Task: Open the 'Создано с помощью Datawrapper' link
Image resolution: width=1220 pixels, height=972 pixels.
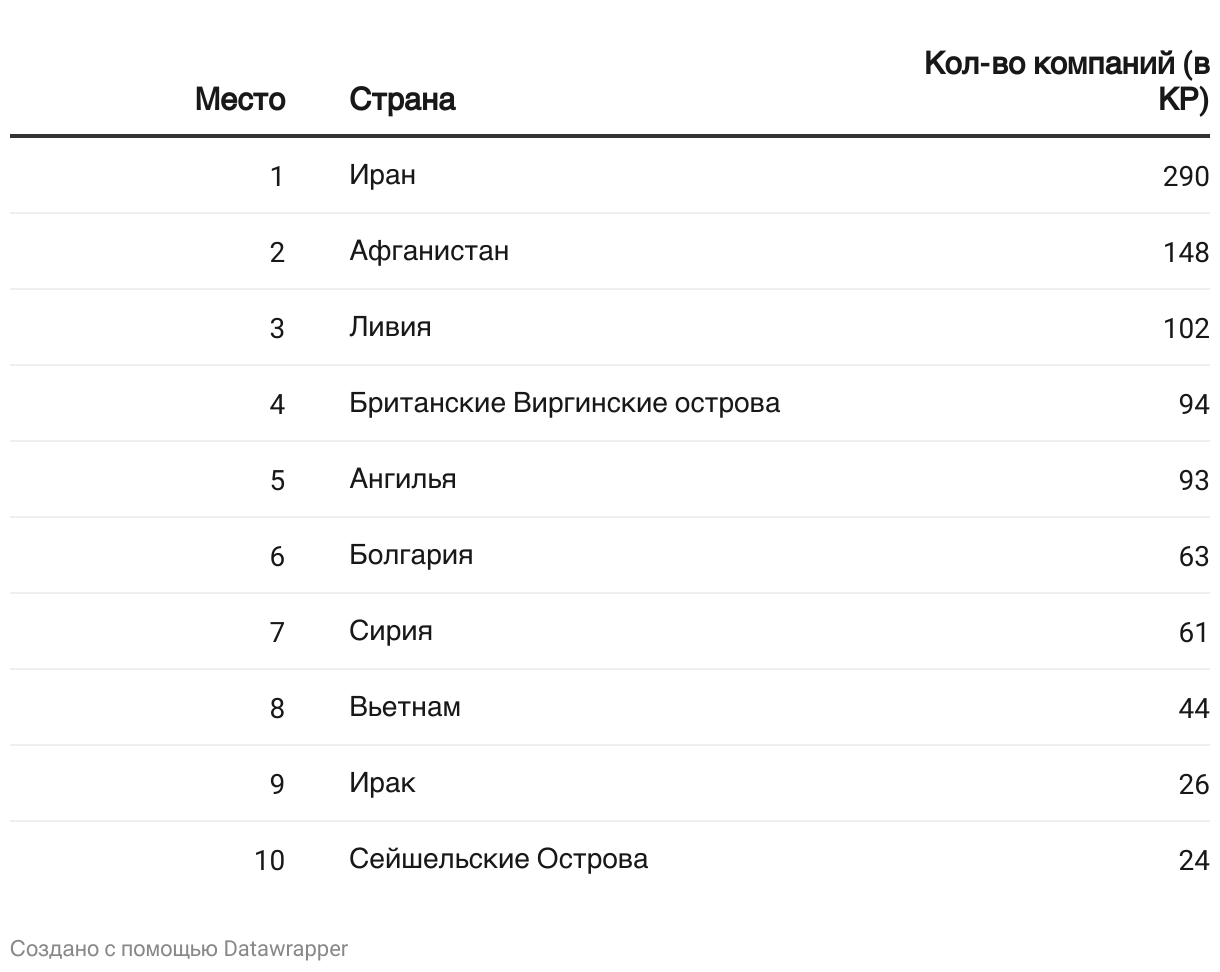Action: pyautogui.click(x=179, y=948)
